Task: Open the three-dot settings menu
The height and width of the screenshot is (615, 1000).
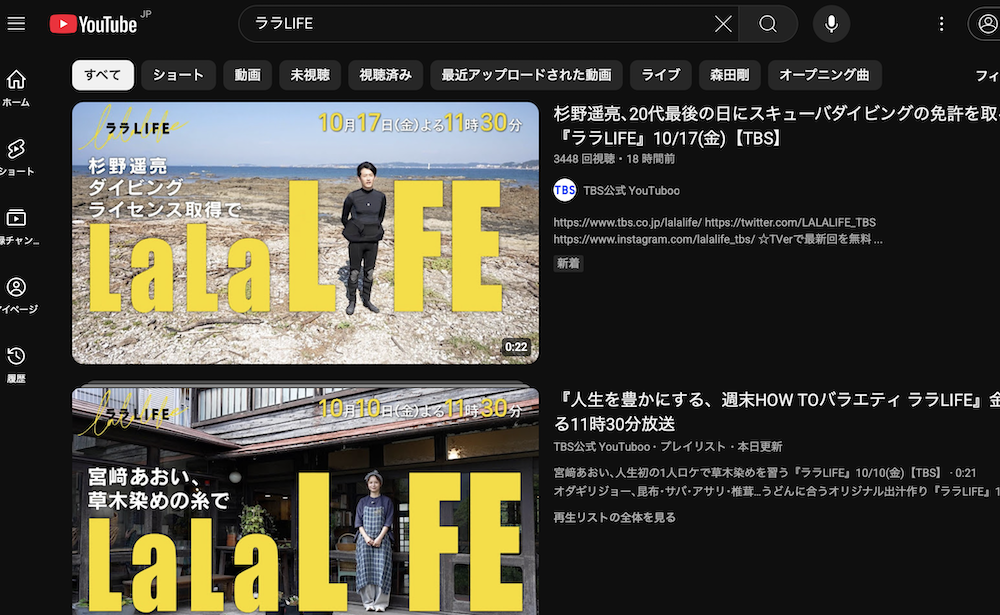Action: tap(941, 24)
